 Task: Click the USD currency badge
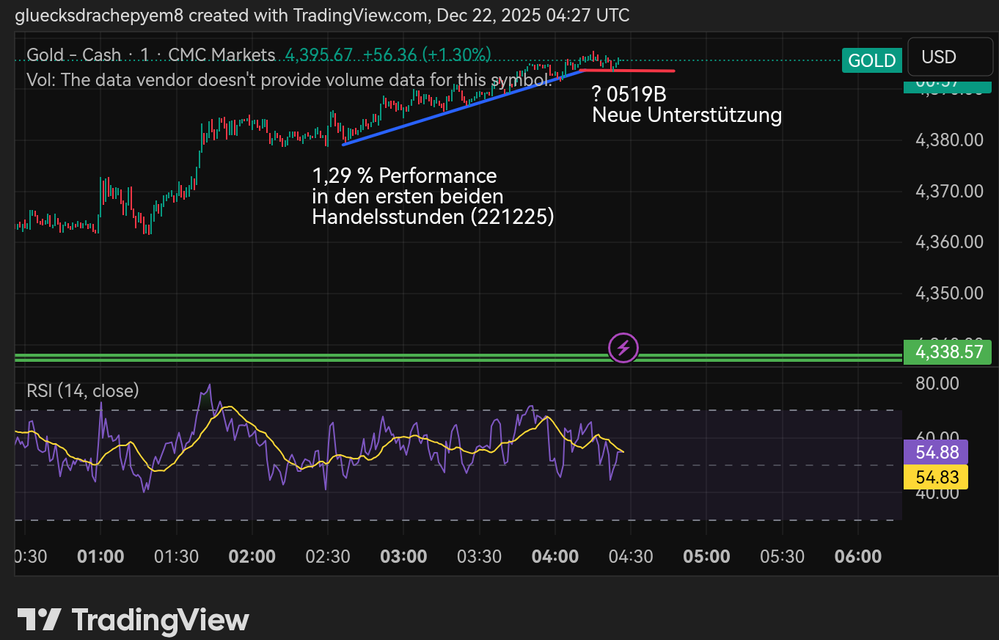tap(948, 57)
